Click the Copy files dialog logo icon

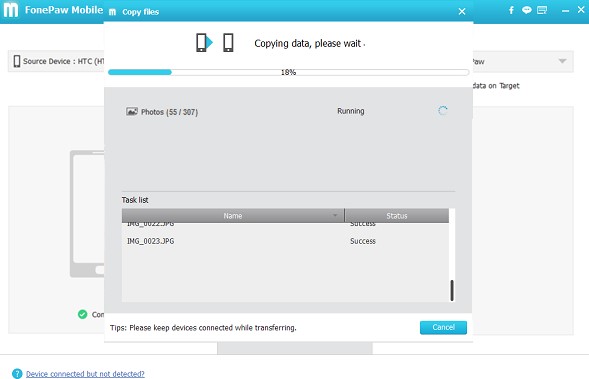(x=112, y=12)
